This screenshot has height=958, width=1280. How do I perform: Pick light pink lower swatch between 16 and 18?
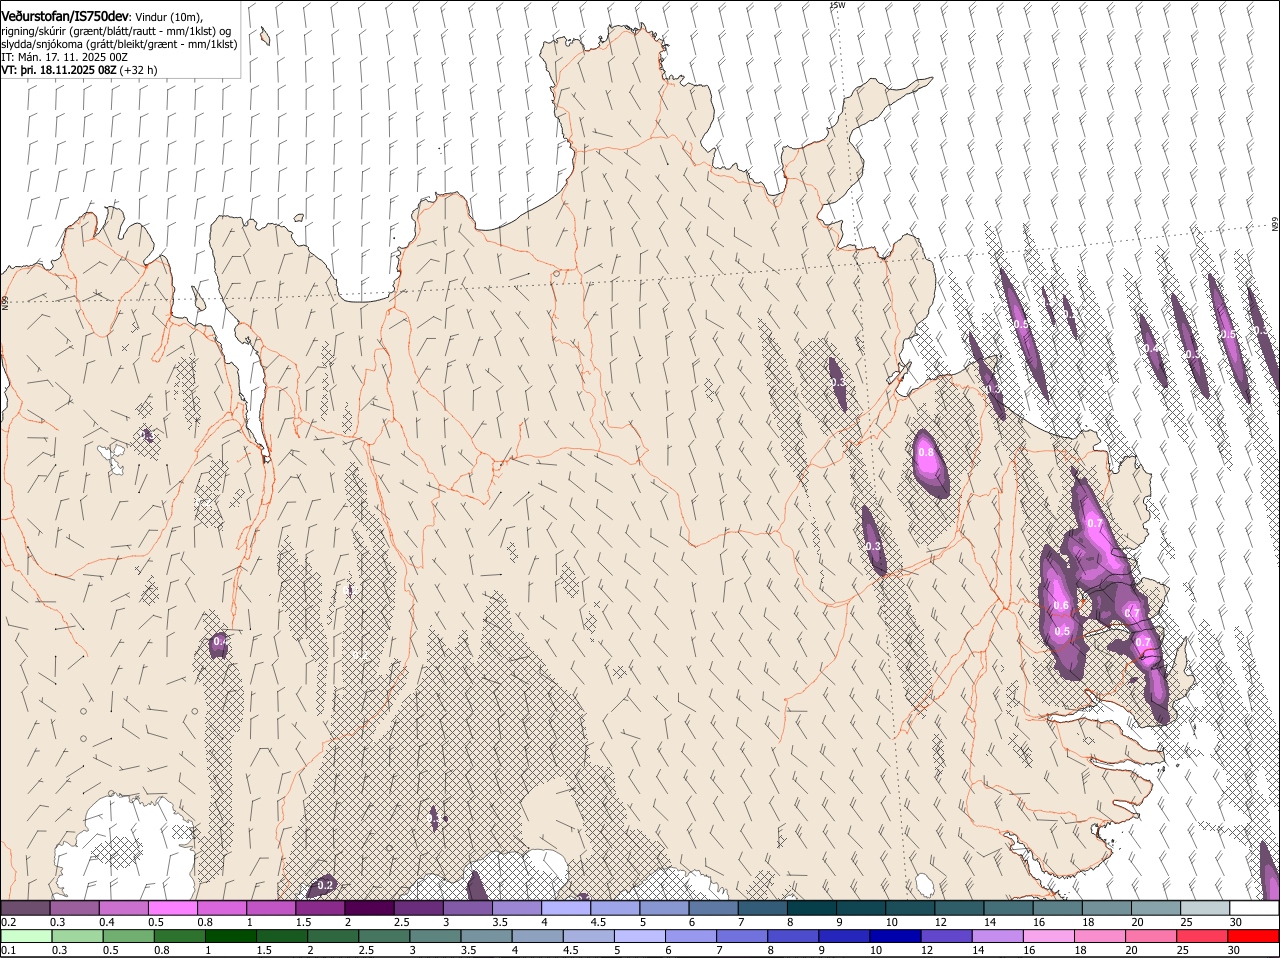1049,936
